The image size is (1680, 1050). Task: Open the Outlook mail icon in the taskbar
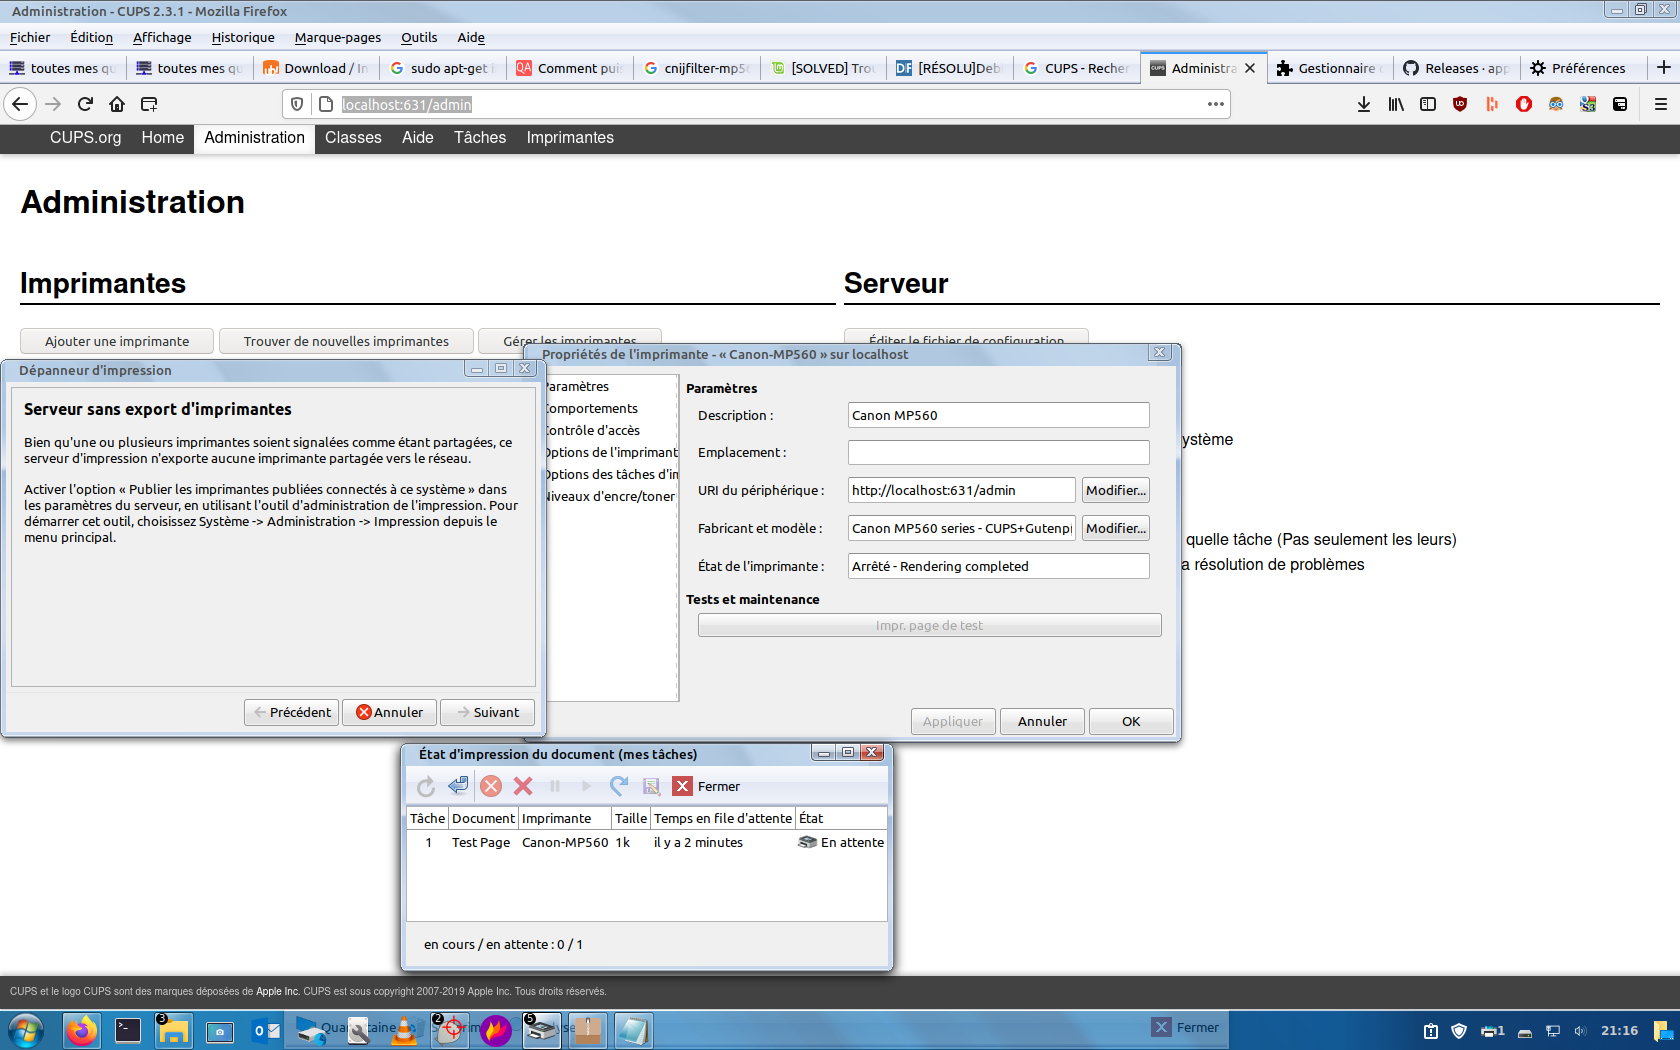266,1030
